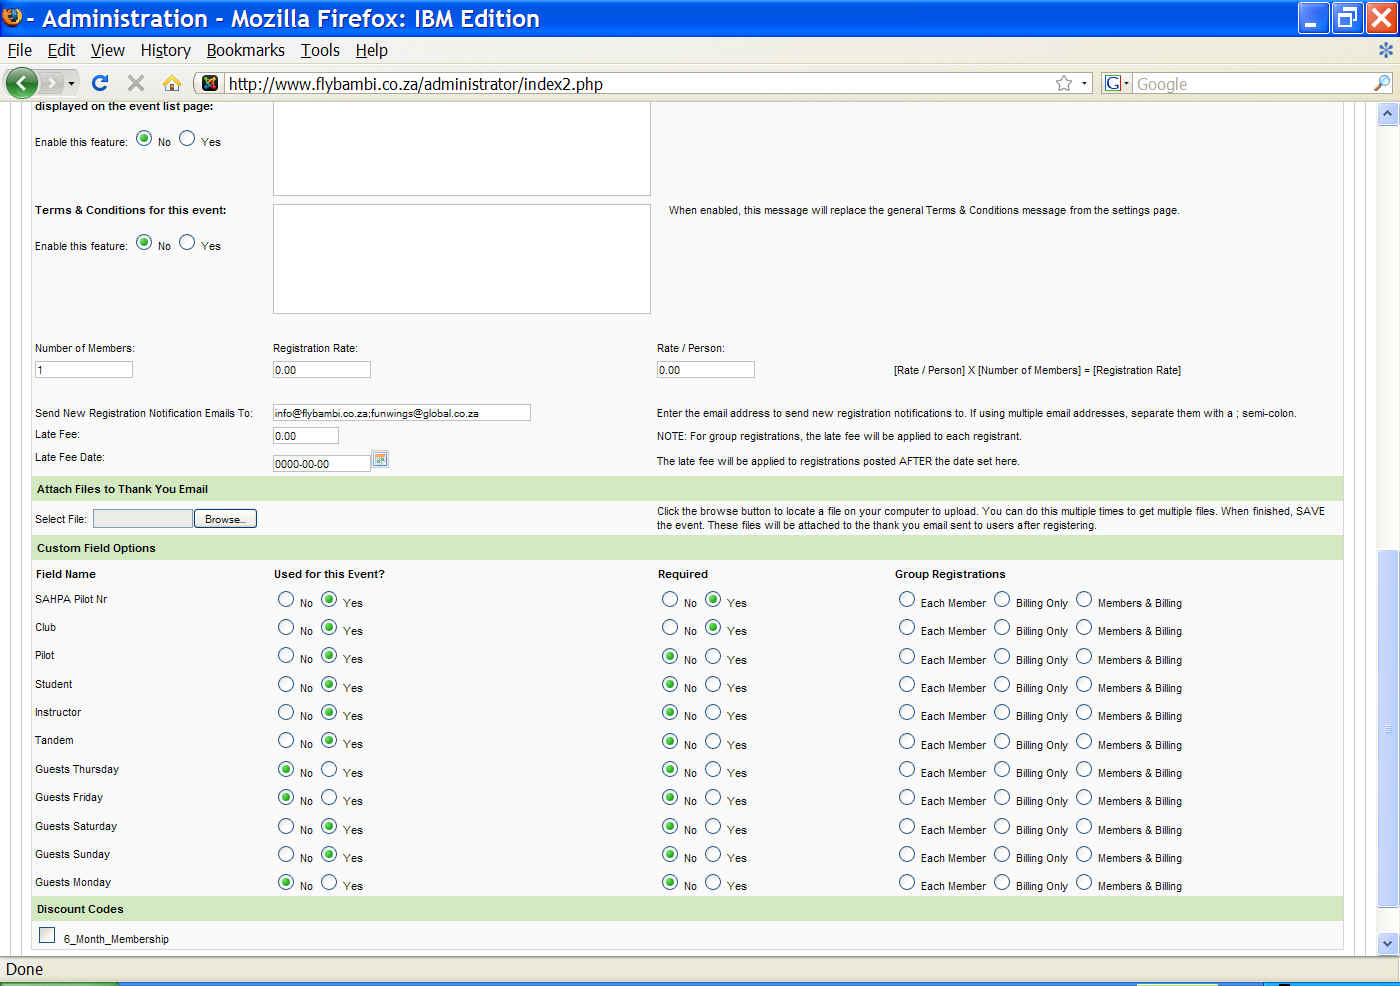Click the Registration Rate input field
1400x986 pixels.
pos(321,370)
